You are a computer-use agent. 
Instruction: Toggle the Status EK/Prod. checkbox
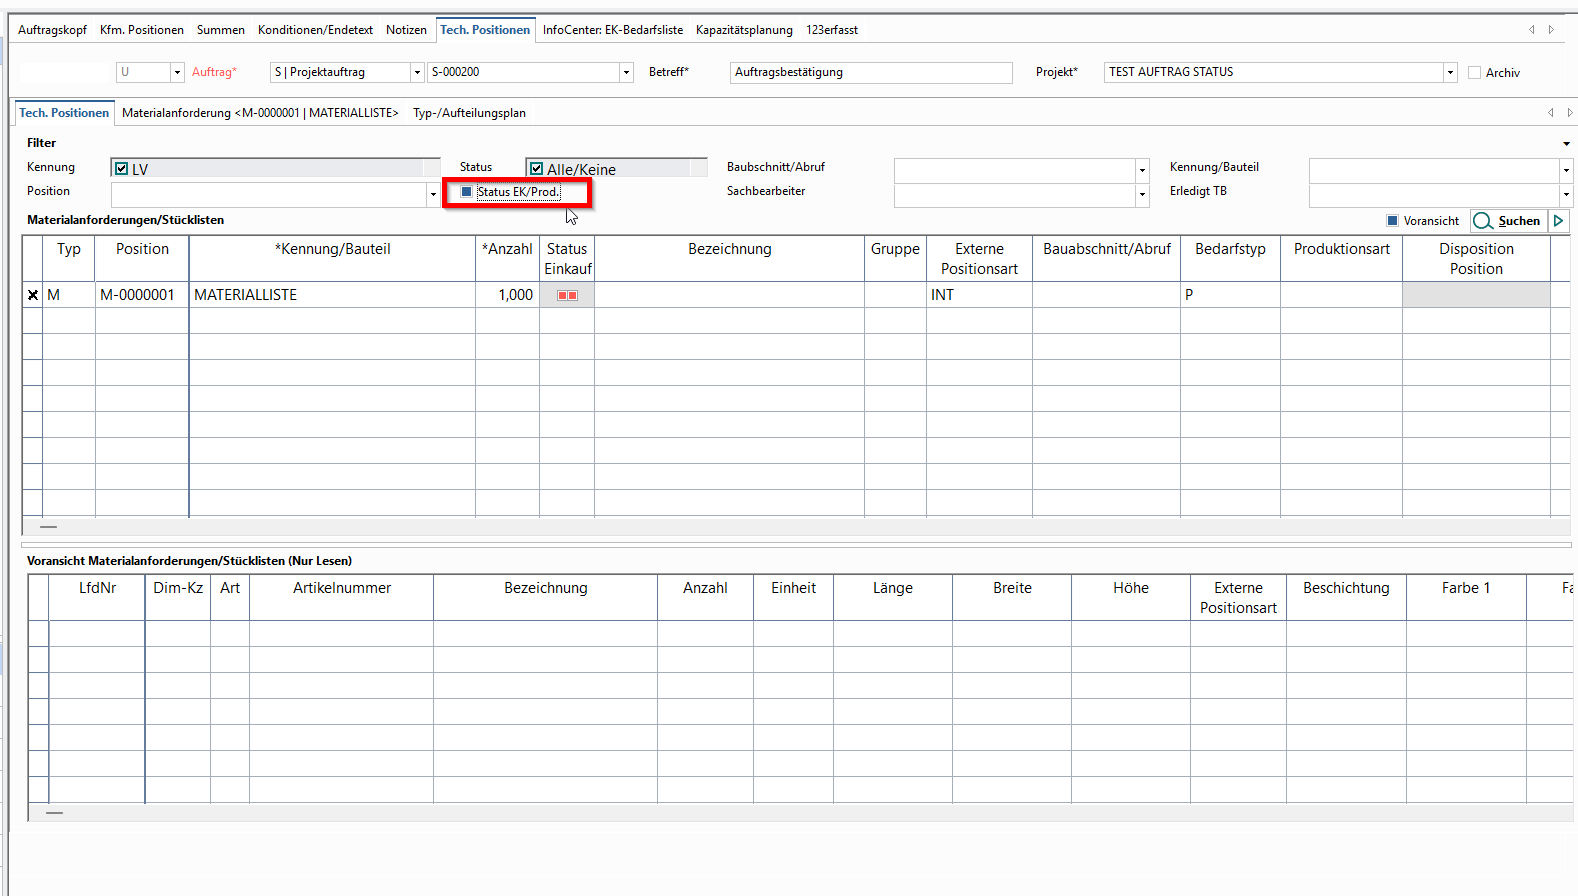pyautogui.click(x=466, y=192)
